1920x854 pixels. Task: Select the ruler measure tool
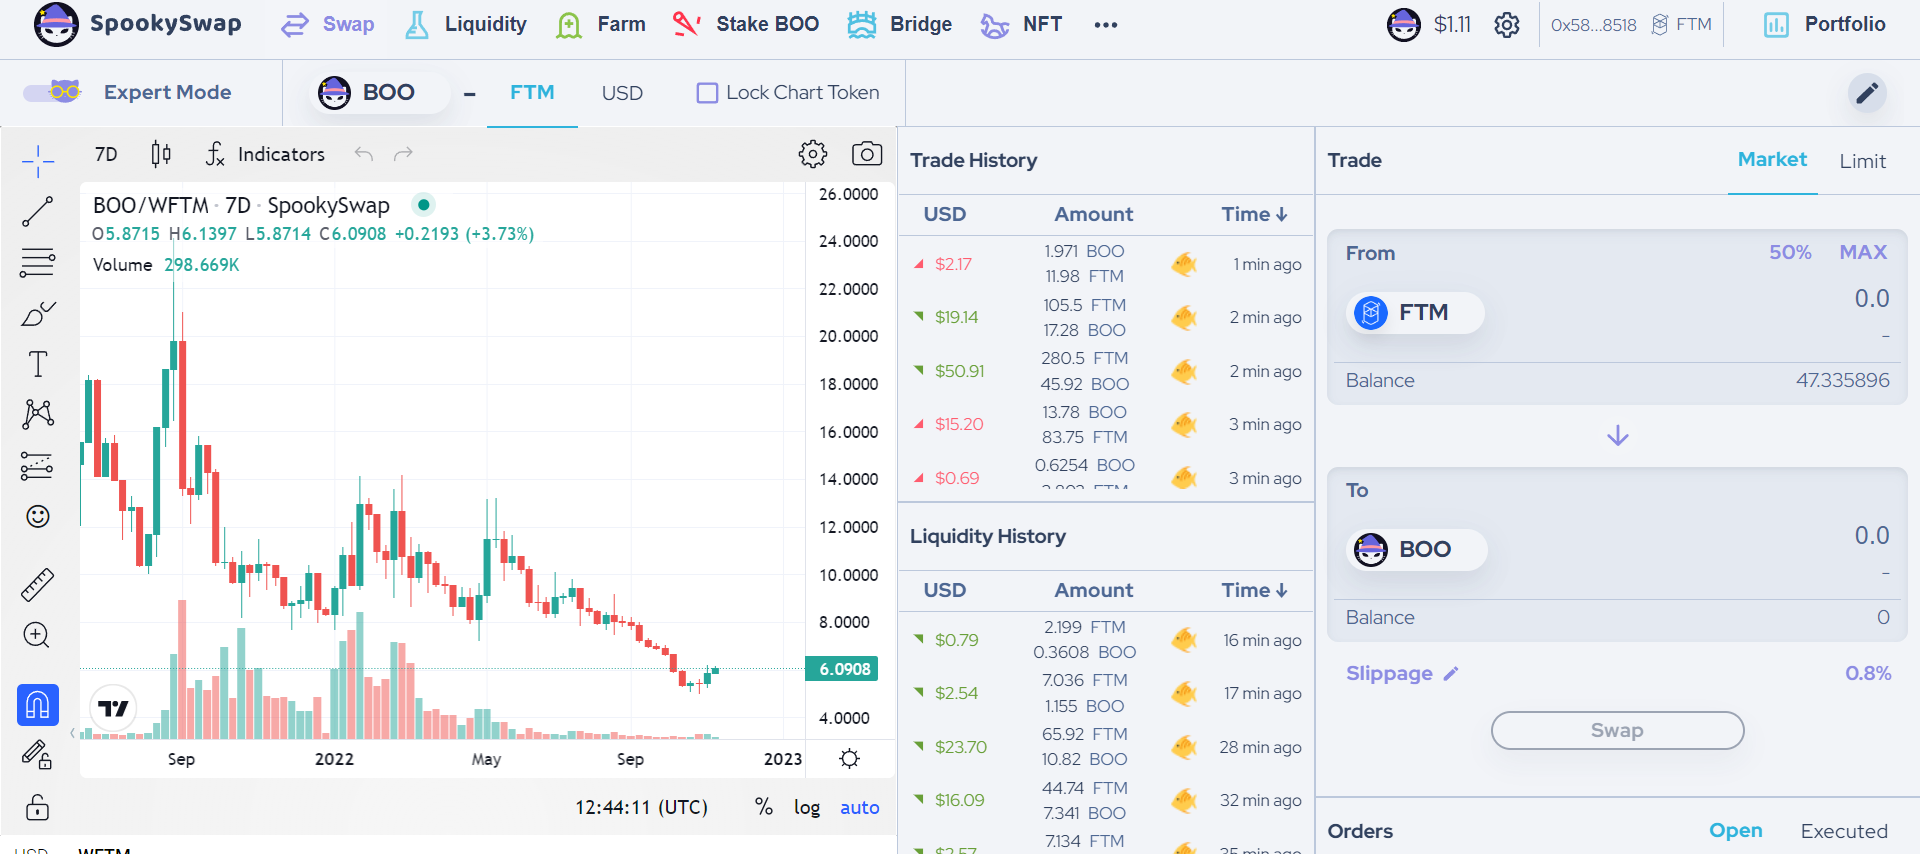(38, 585)
